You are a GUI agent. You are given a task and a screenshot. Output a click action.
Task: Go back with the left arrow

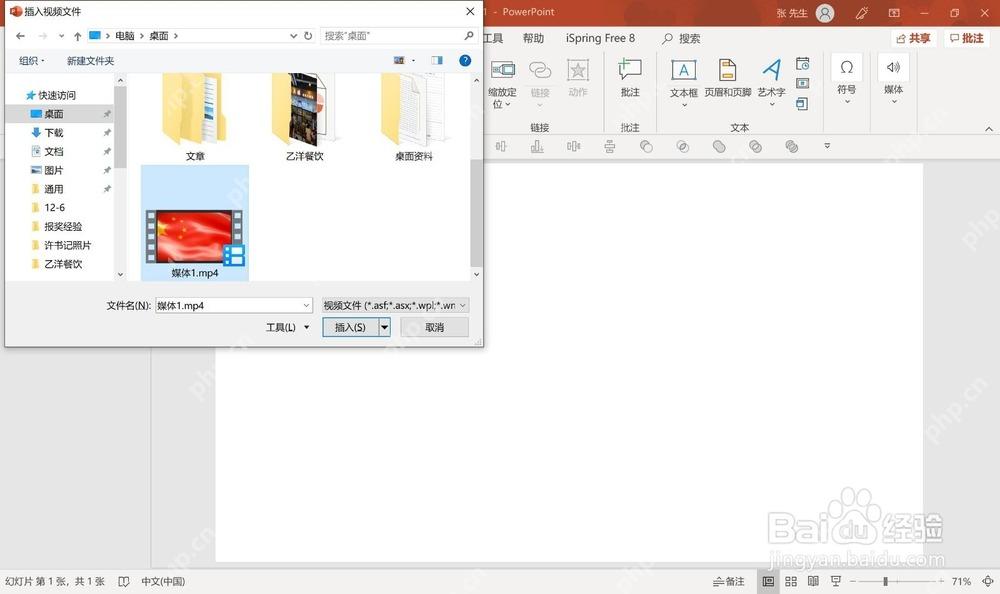[x=20, y=36]
